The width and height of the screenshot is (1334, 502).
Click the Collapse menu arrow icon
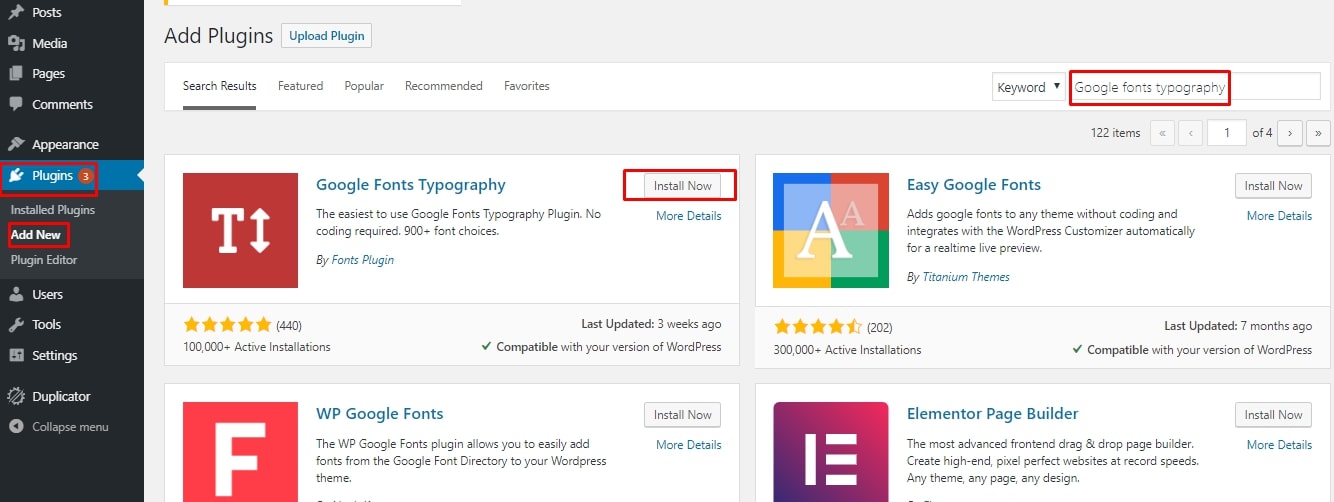tap(16, 427)
